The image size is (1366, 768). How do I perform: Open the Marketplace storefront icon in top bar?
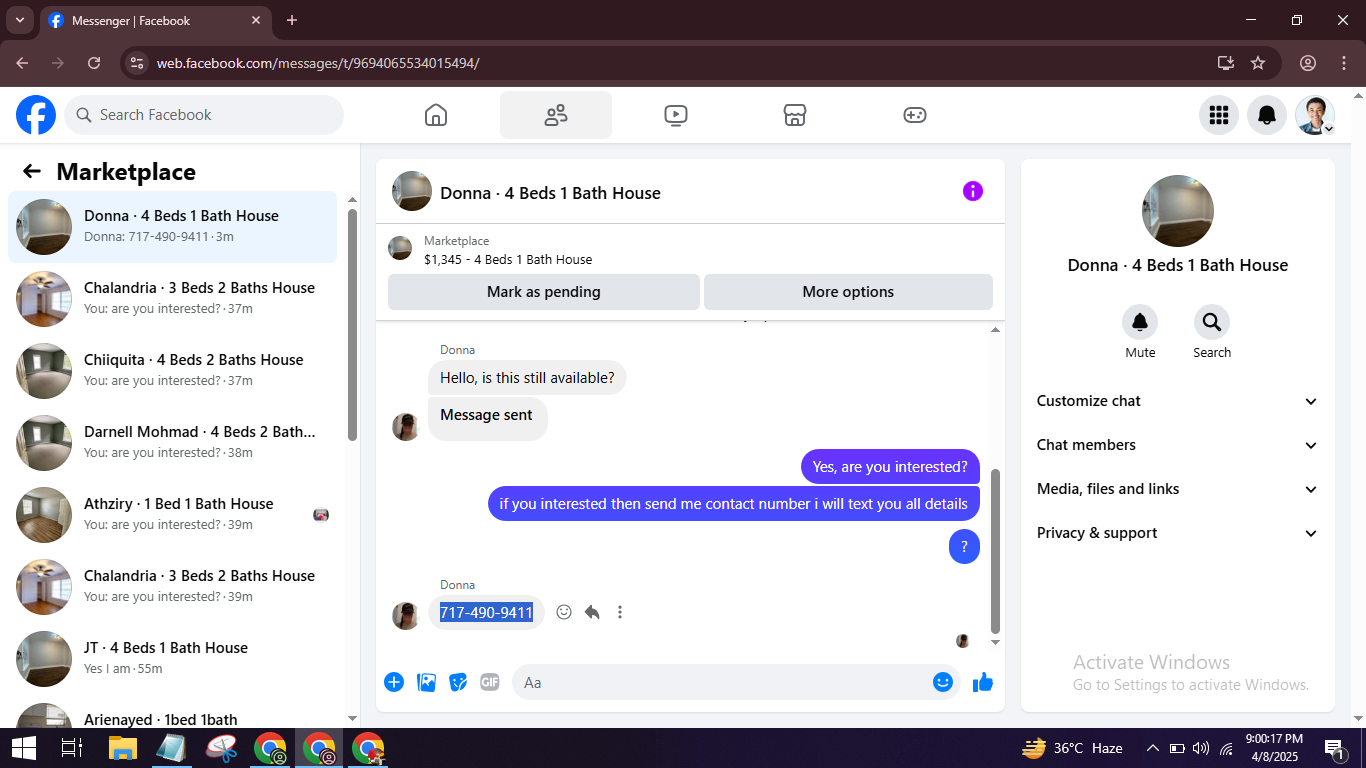[x=795, y=115]
